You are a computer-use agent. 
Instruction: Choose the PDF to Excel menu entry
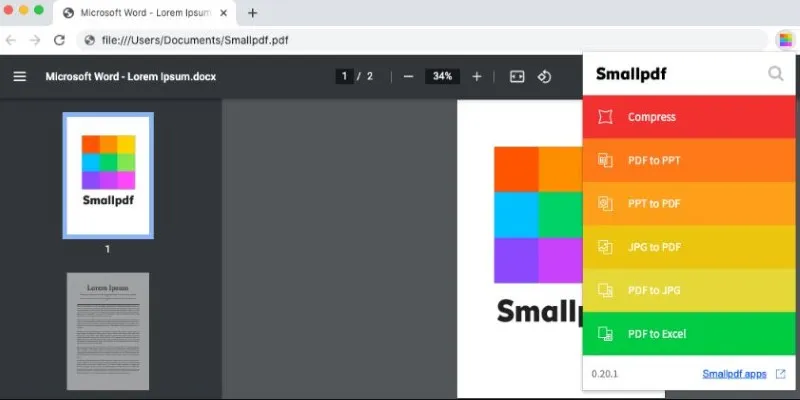click(689, 334)
